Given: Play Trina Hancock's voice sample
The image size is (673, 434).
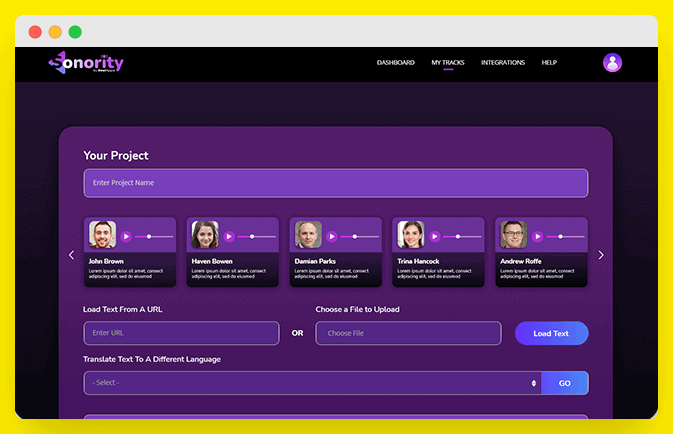Looking at the screenshot, I should point(435,237).
